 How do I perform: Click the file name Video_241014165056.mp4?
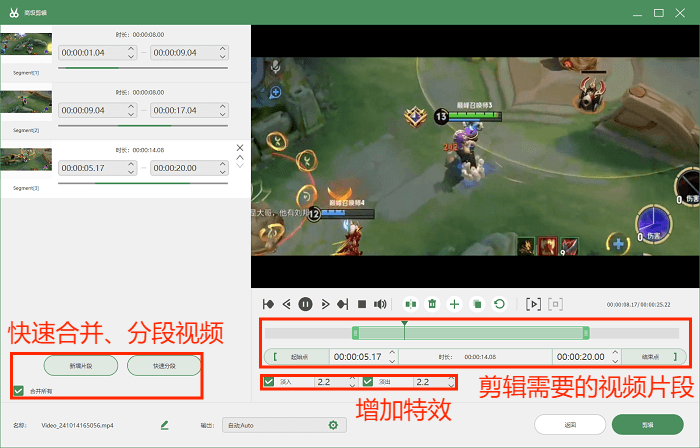[78, 426]
